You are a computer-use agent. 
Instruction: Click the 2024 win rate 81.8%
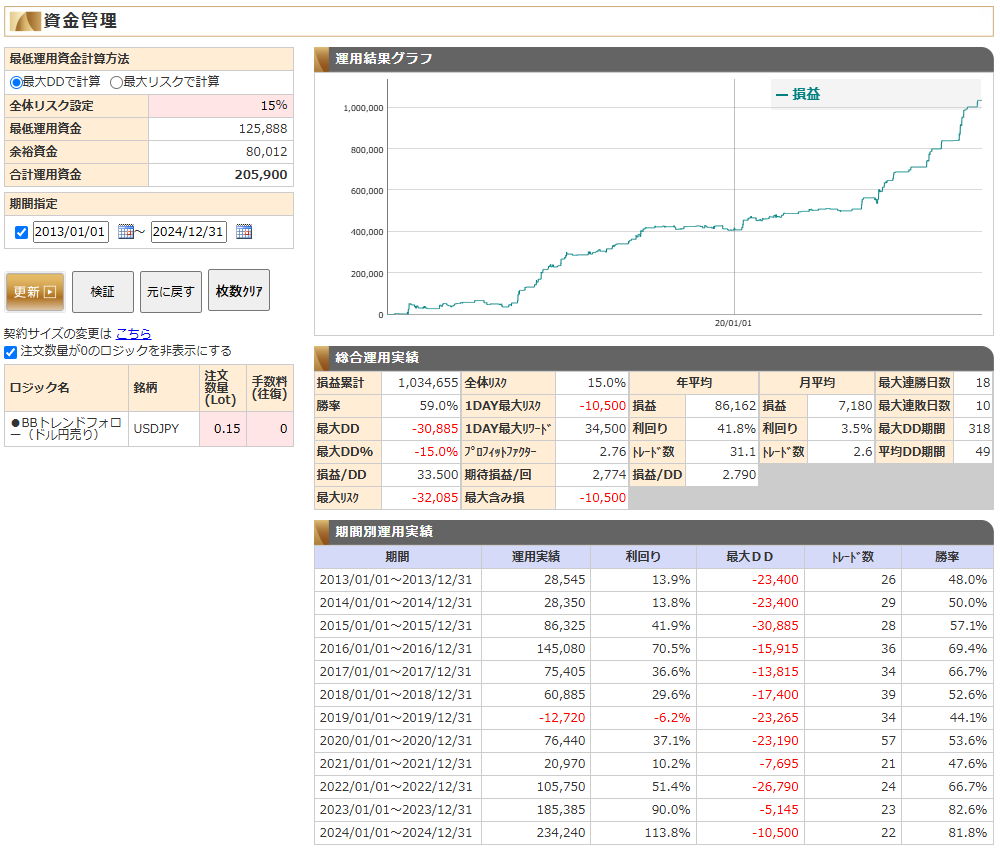967,832
